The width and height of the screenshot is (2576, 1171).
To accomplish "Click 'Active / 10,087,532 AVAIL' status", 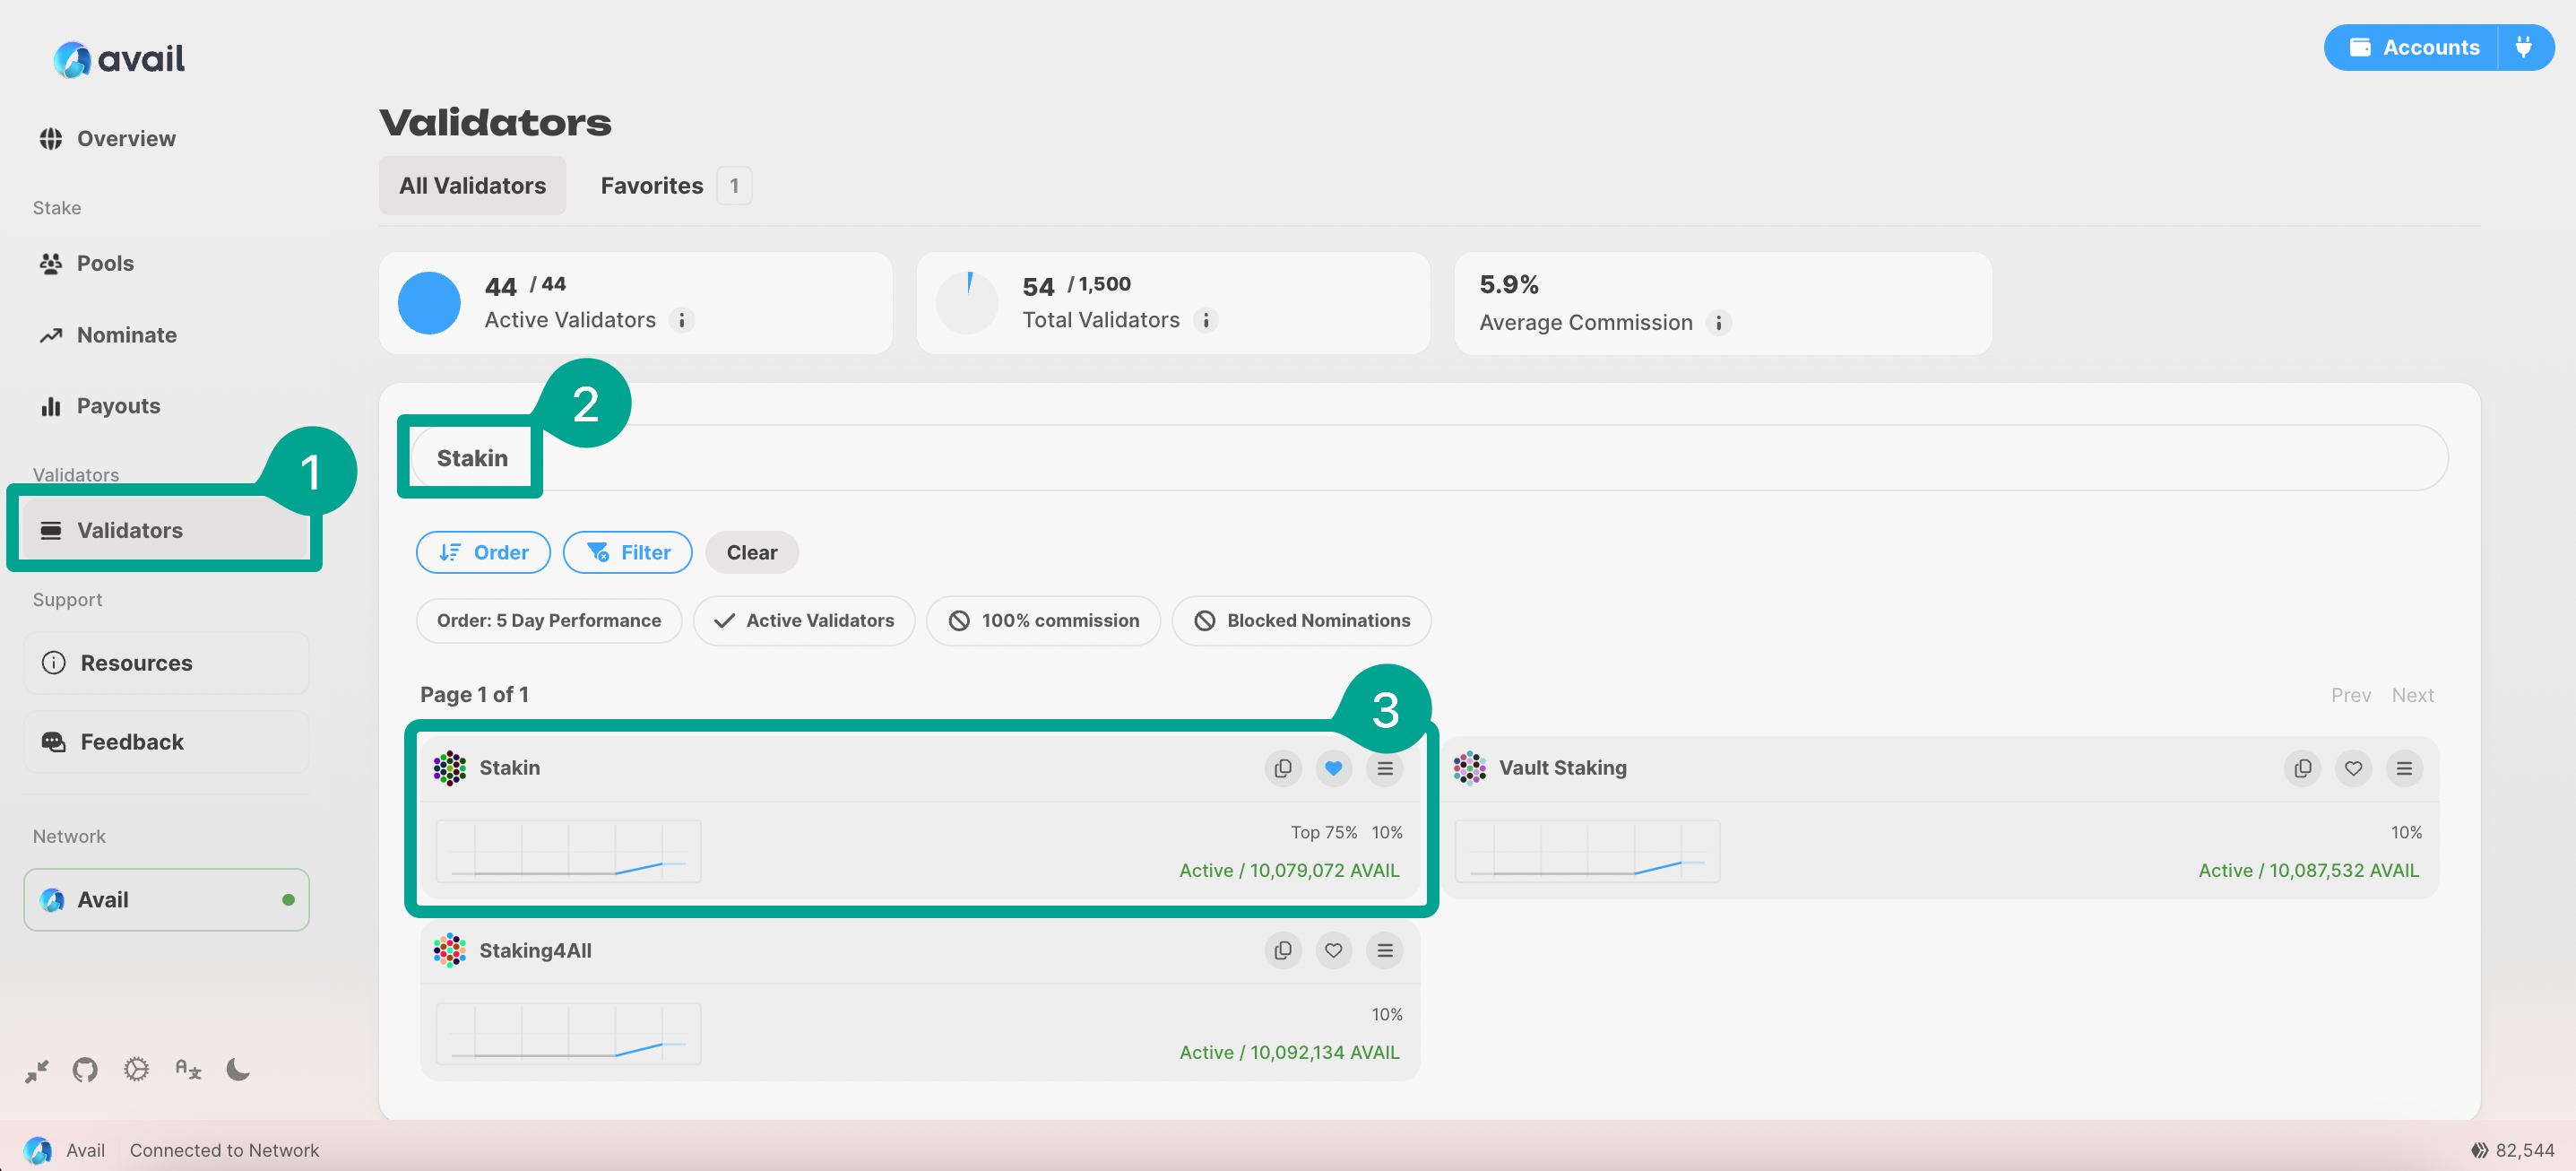I will click(2309, 871).
